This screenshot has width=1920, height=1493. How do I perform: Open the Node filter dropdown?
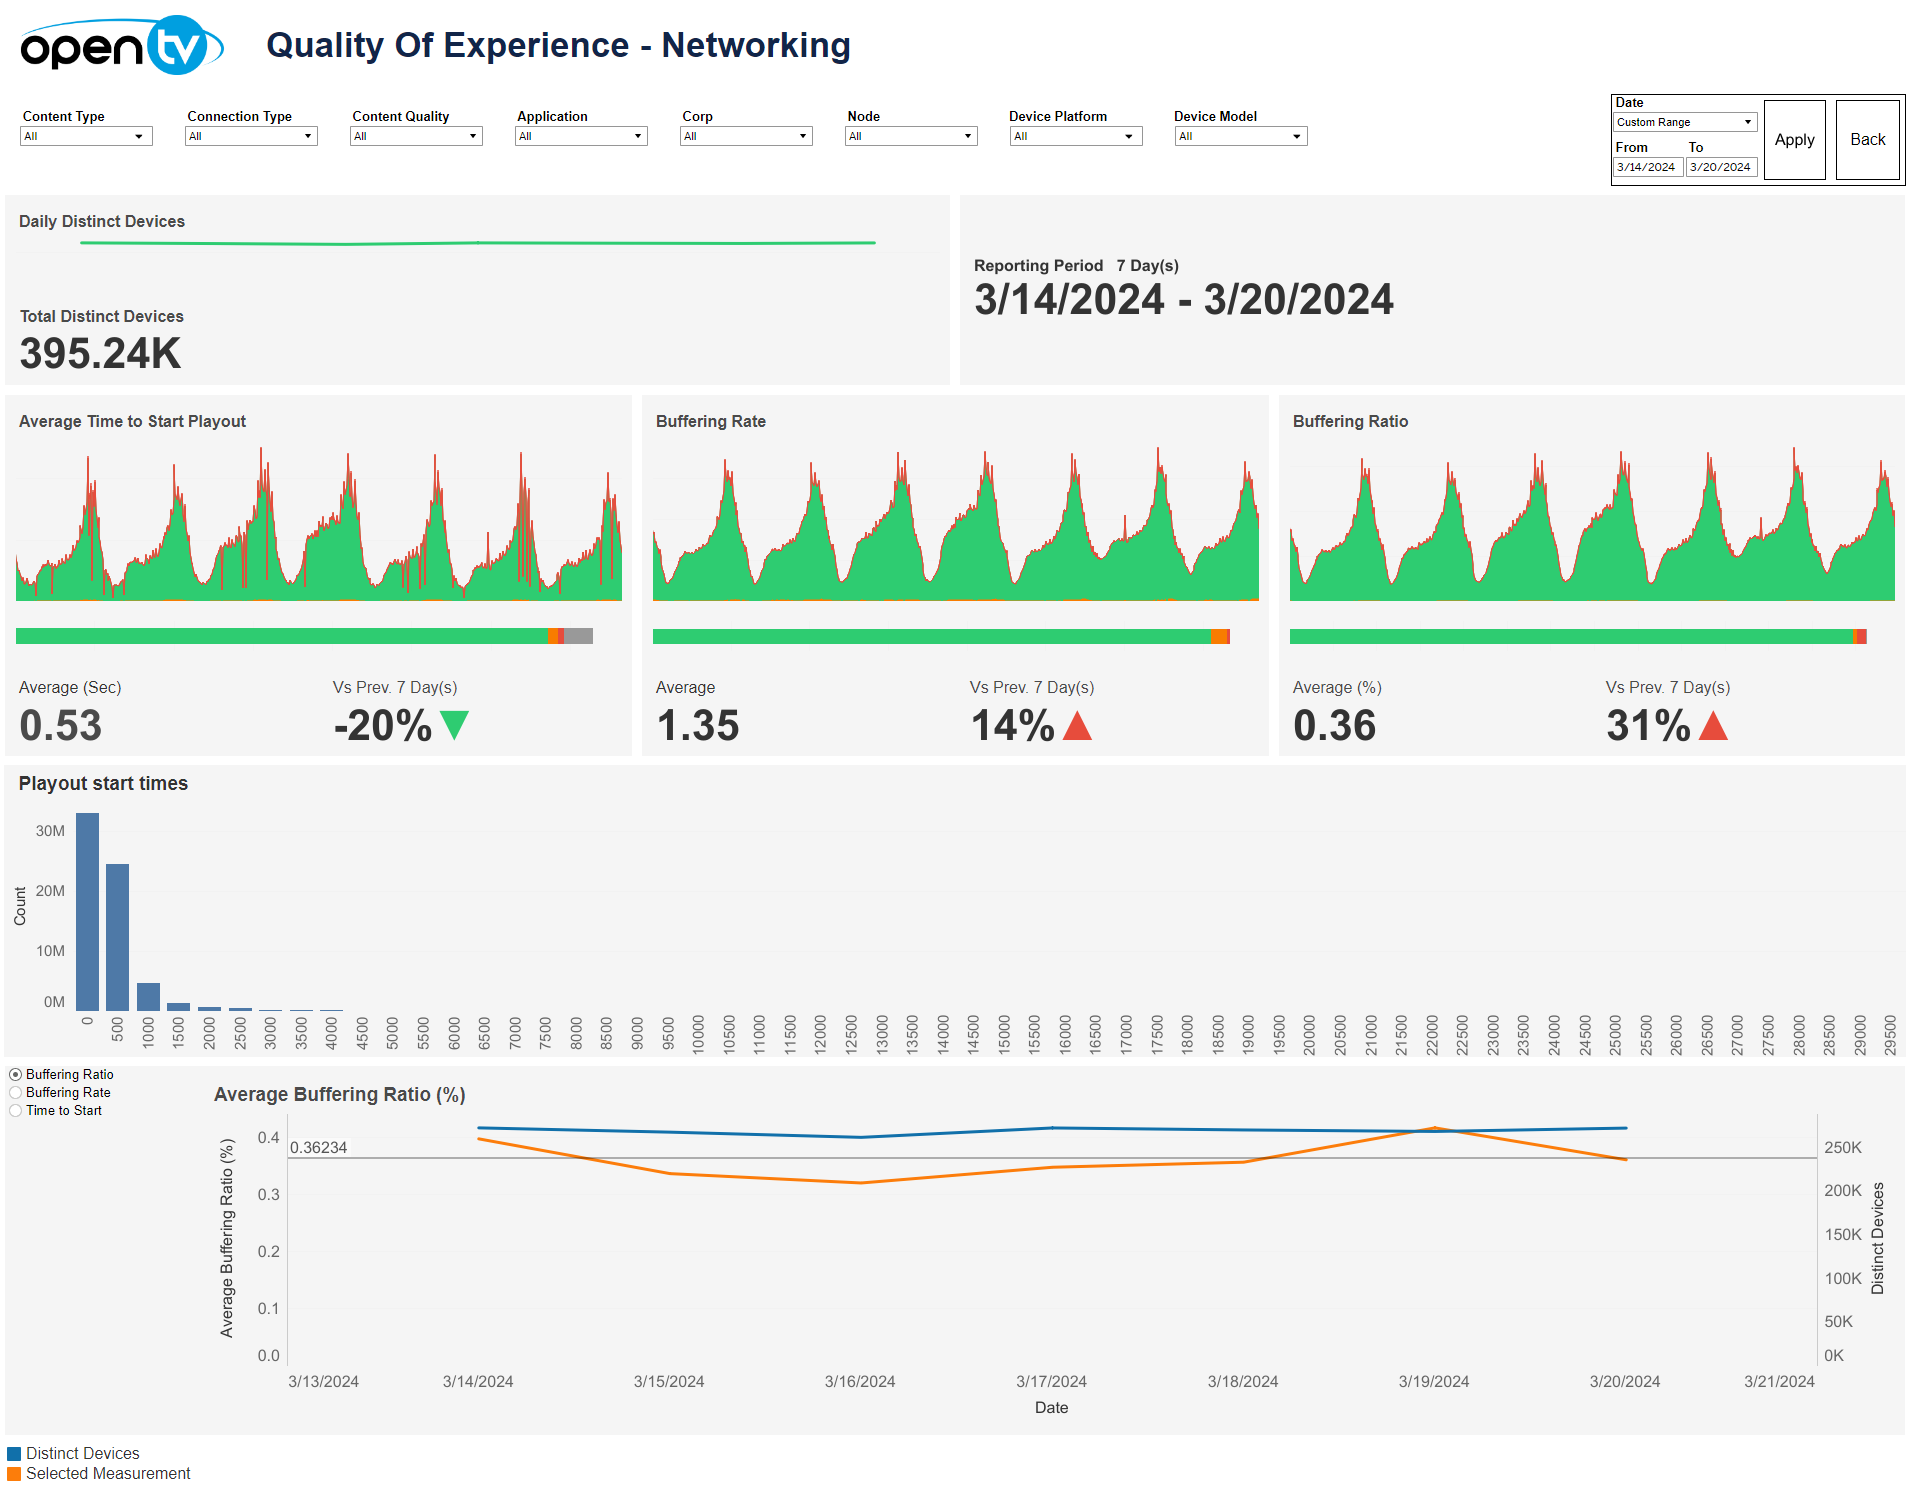911,136
